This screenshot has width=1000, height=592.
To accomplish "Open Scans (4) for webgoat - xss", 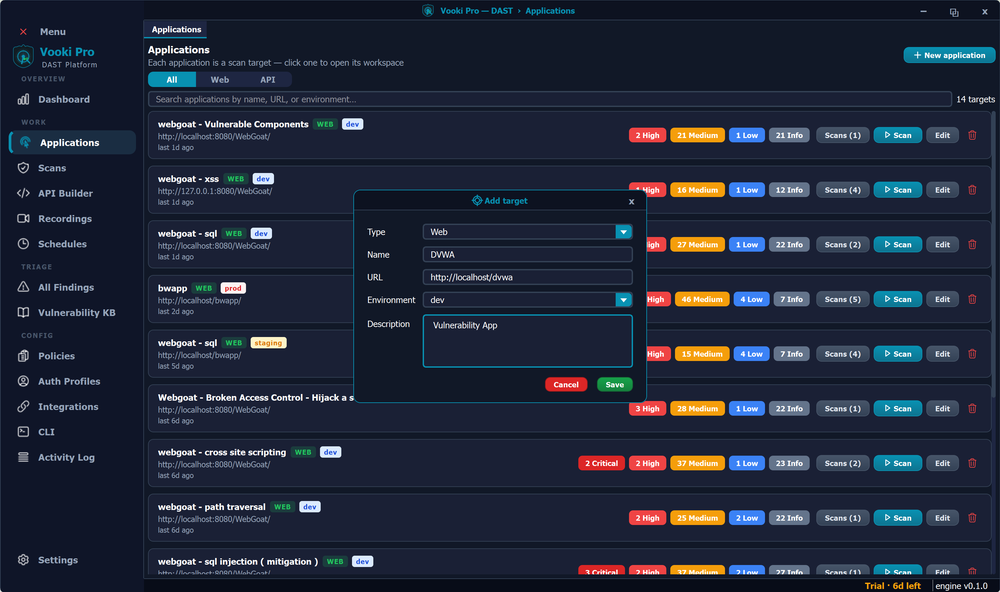I will (842, 190).
